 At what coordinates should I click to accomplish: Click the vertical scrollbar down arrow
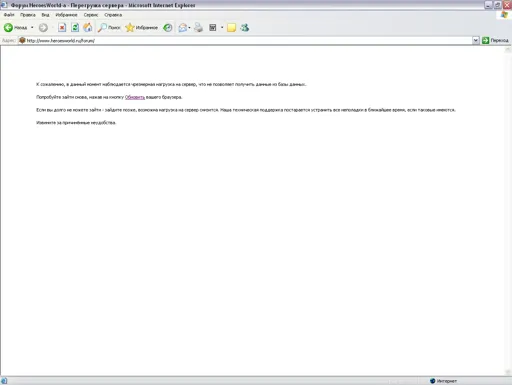click(508, 372)
